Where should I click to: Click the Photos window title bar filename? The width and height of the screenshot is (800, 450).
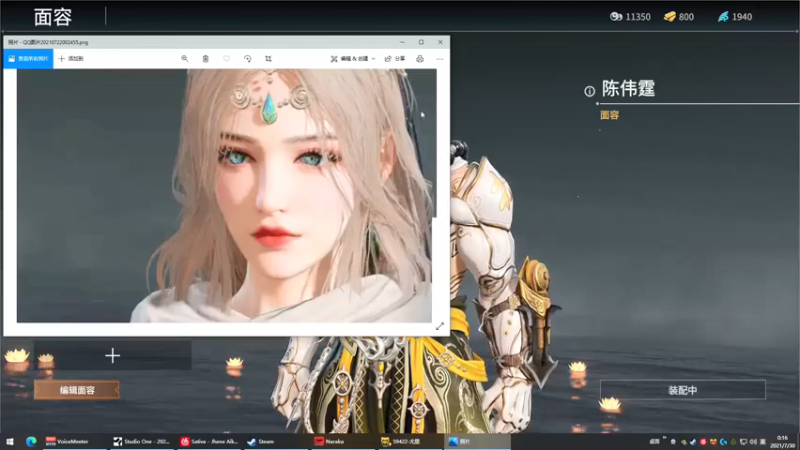[x=48, y=42]
